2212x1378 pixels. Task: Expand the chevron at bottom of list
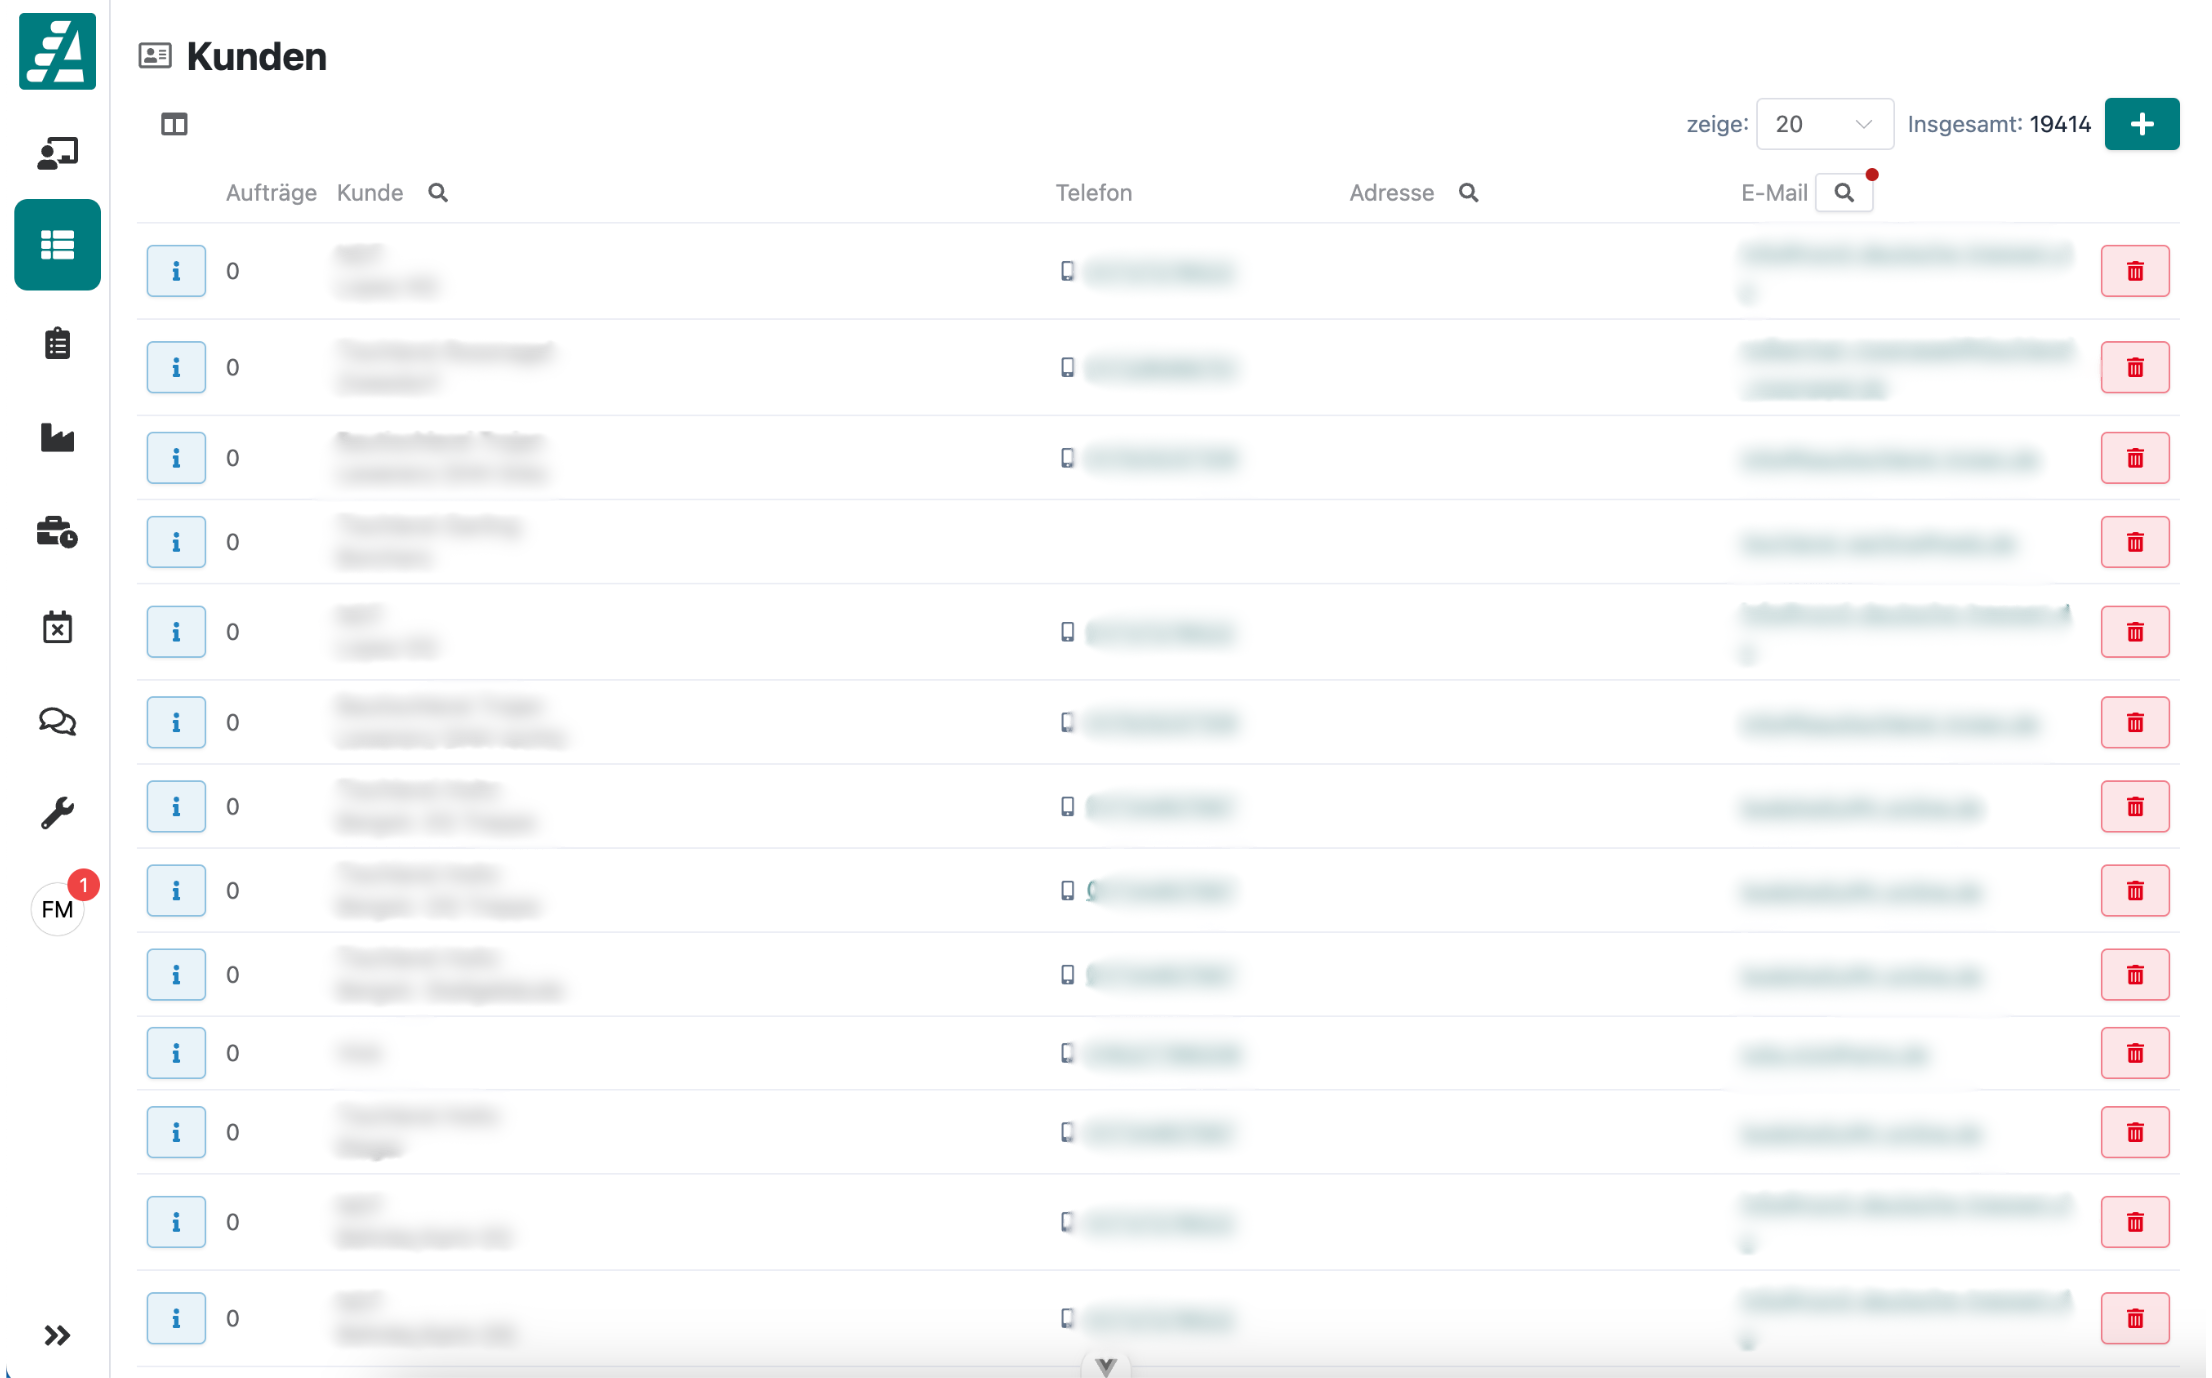click(1105, 1366)
